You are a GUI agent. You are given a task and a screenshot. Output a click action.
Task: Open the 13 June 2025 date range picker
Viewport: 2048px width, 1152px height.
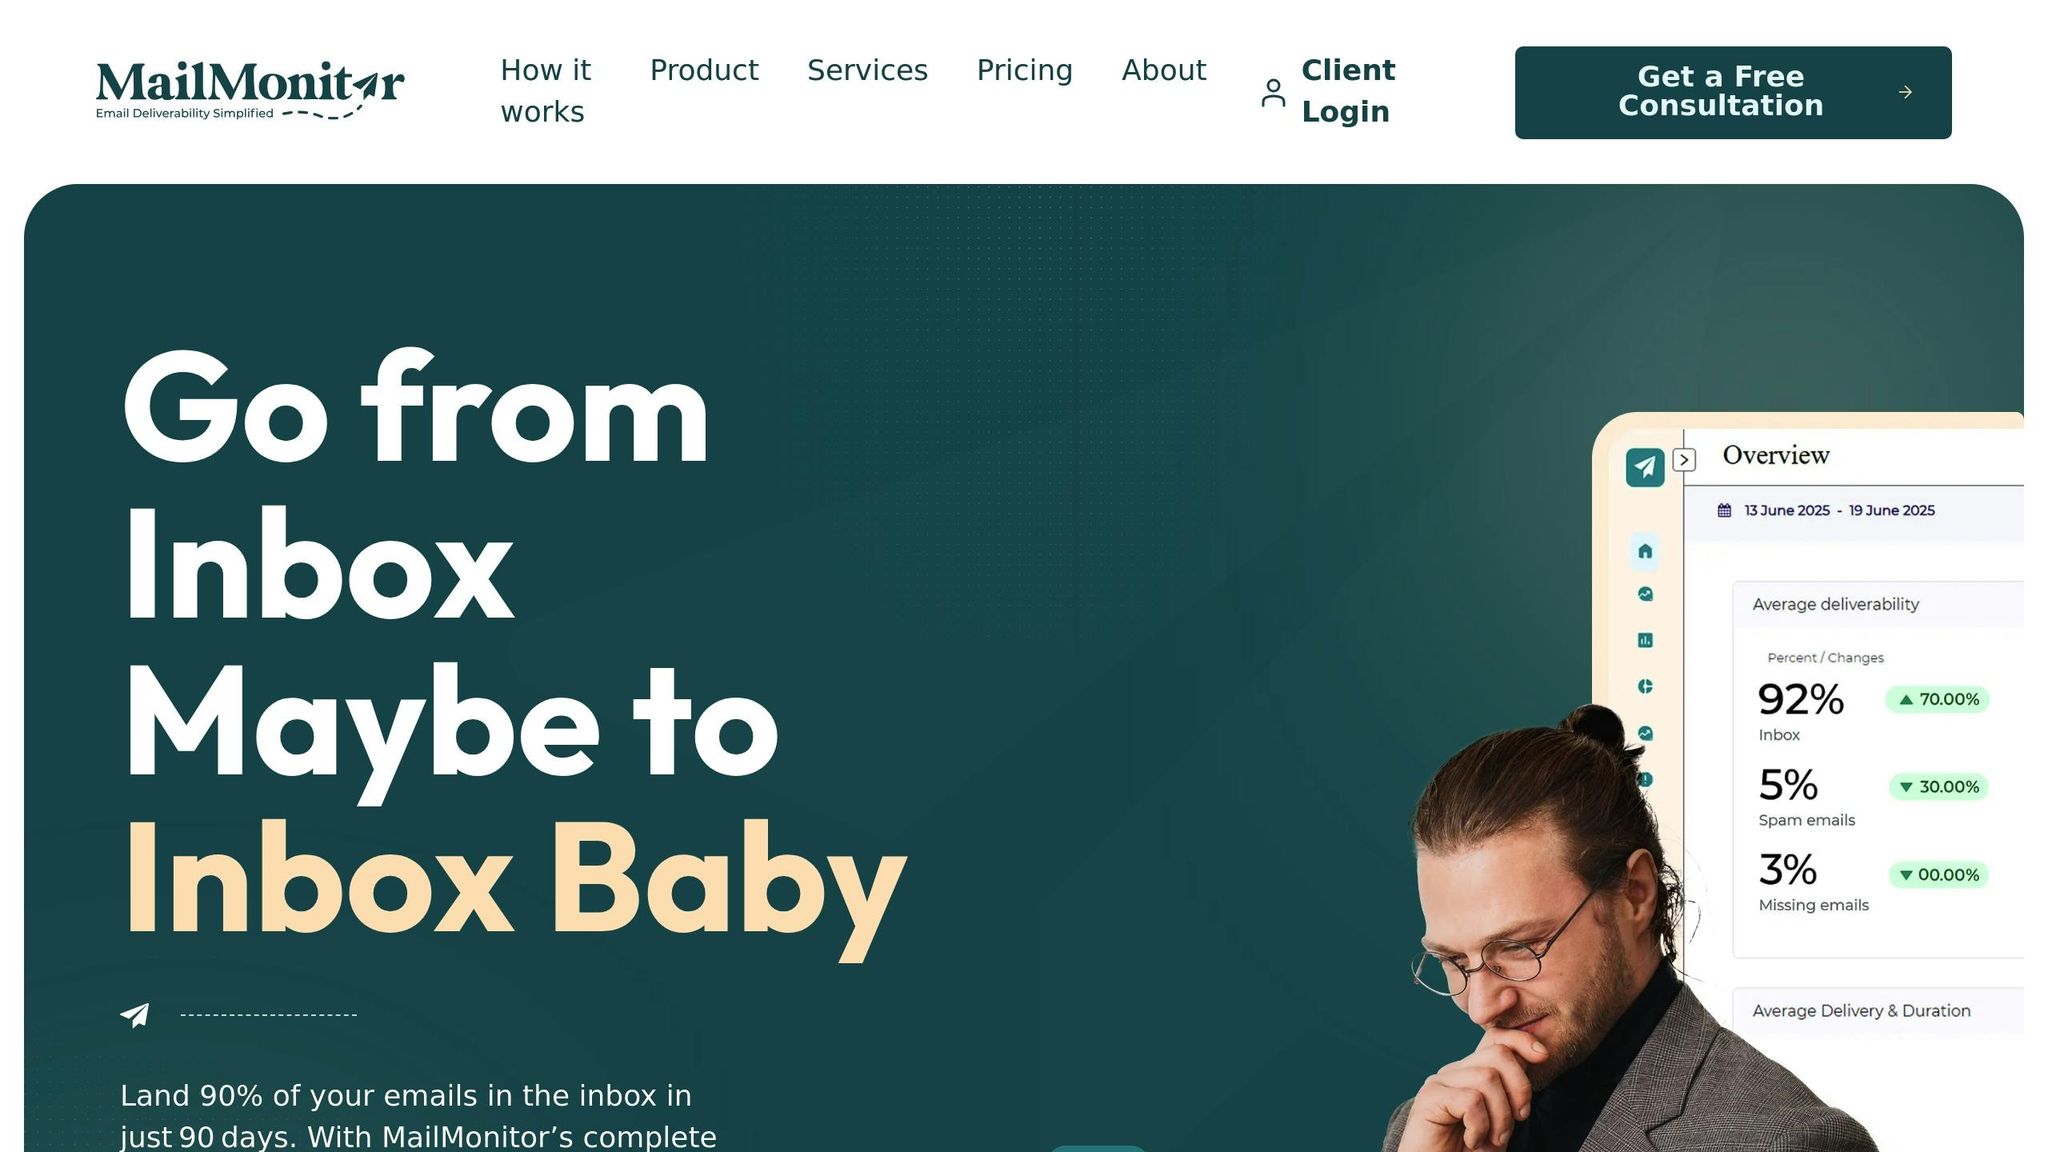tap(1839, 510)
